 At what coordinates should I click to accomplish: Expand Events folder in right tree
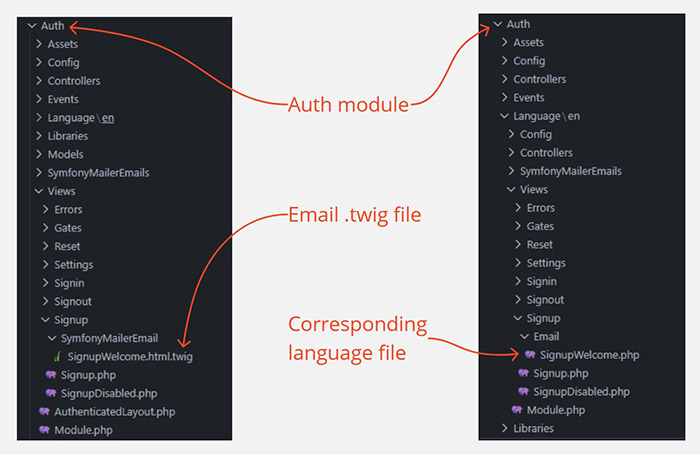[504, 97]
